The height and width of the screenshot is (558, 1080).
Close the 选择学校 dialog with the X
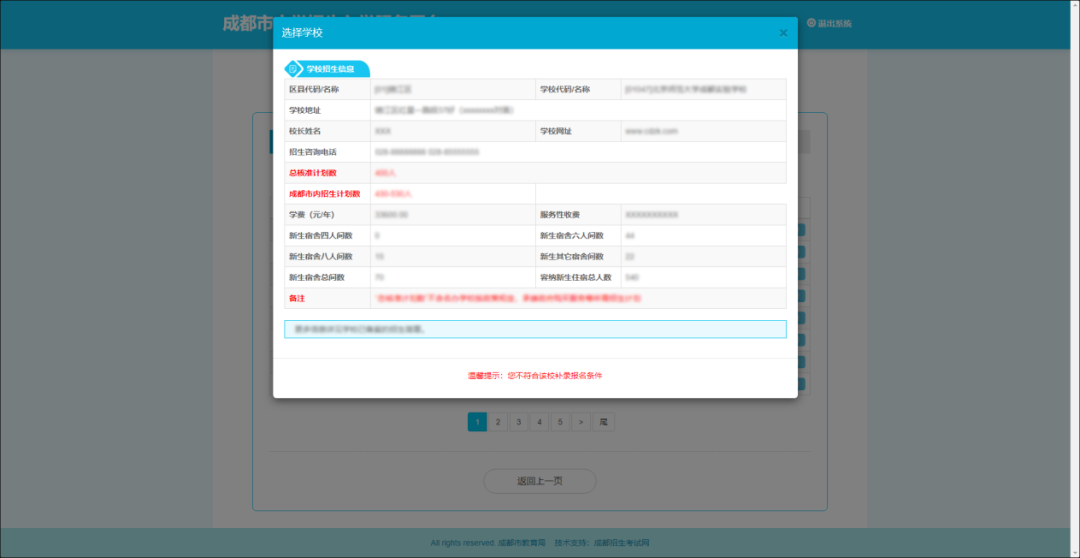(783, 33)
